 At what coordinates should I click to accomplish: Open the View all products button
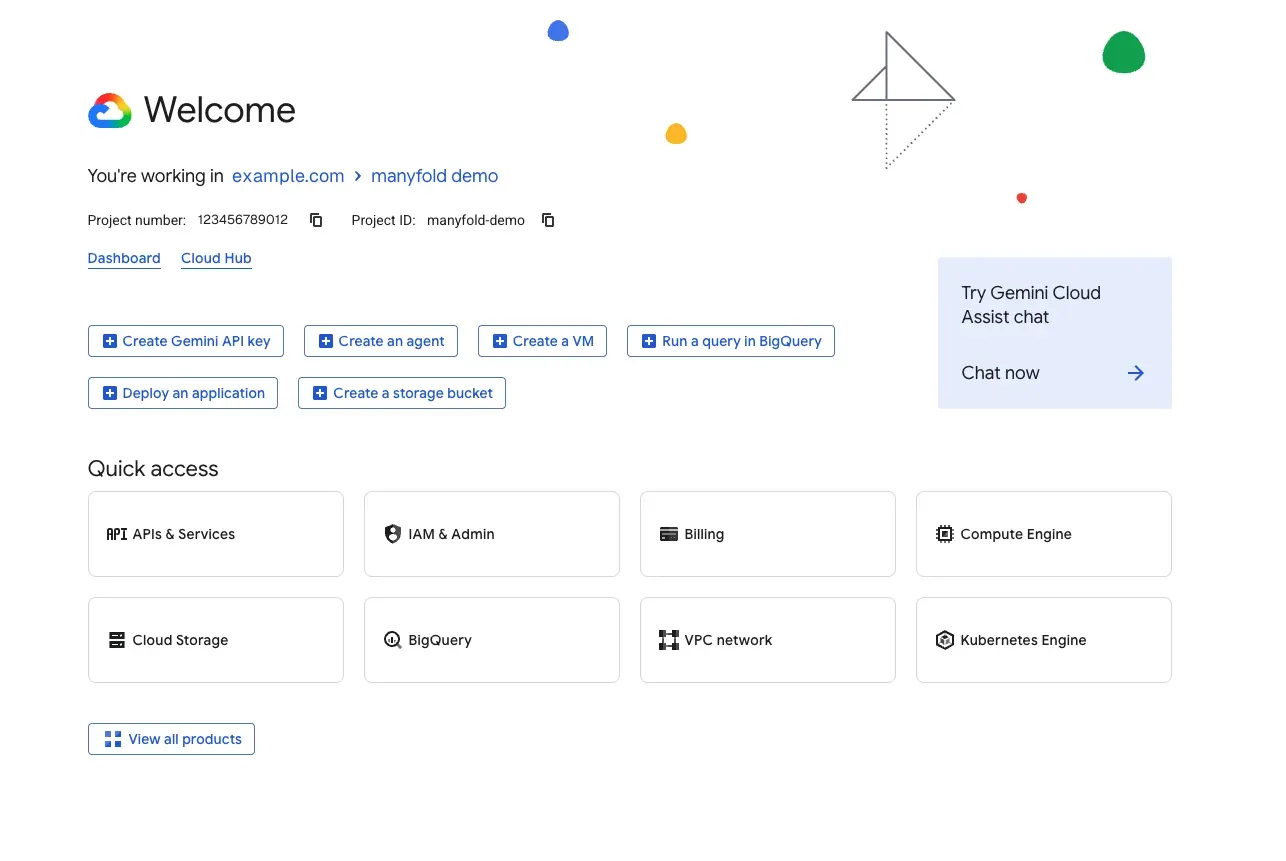pos(171,739)
